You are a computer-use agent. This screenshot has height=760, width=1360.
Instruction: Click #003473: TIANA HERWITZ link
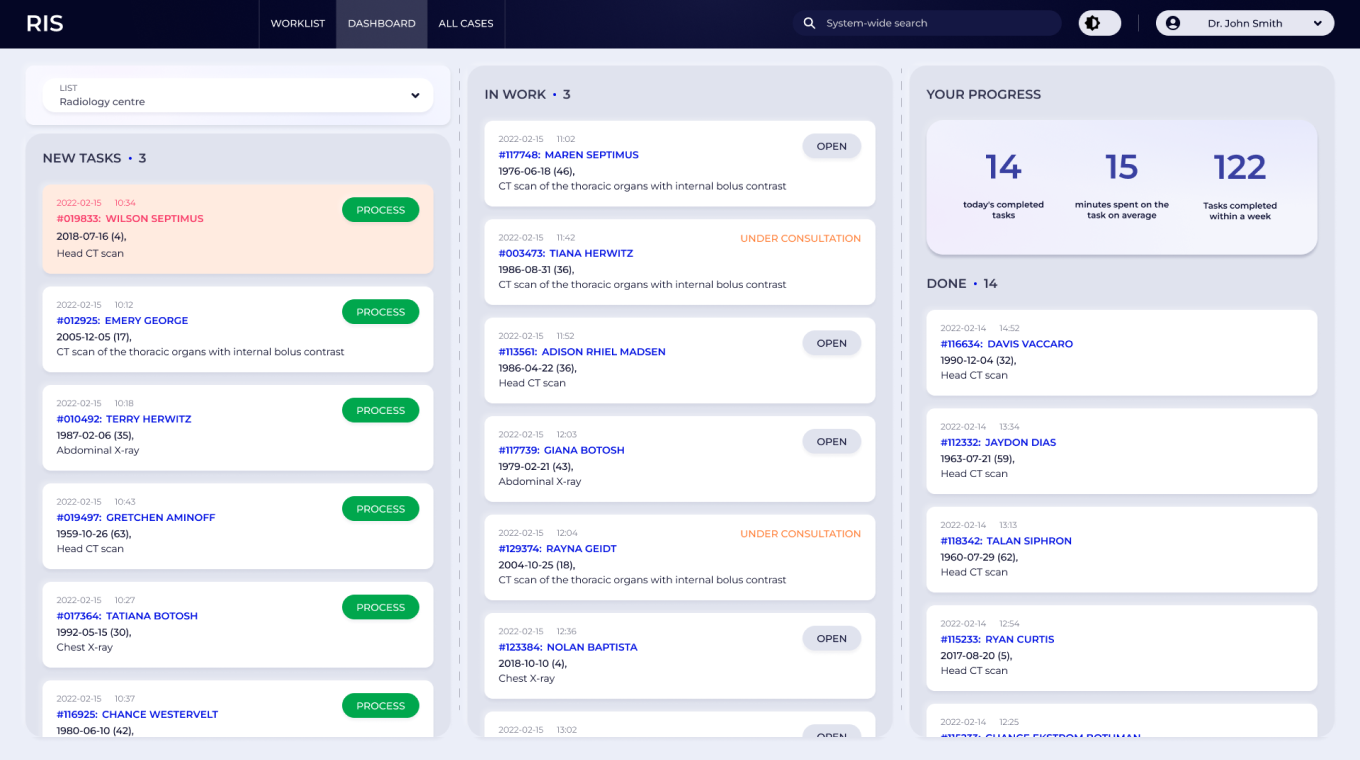[566, 253]
